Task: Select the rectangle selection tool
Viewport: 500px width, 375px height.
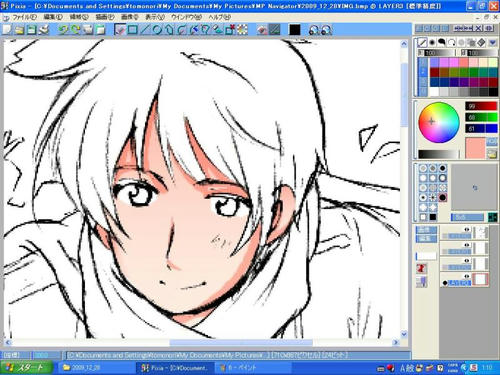Action: 132,30
